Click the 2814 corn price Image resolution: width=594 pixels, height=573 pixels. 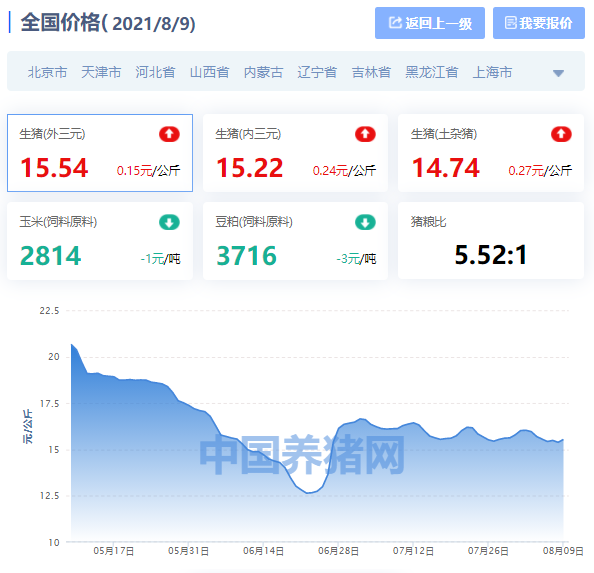50,256
